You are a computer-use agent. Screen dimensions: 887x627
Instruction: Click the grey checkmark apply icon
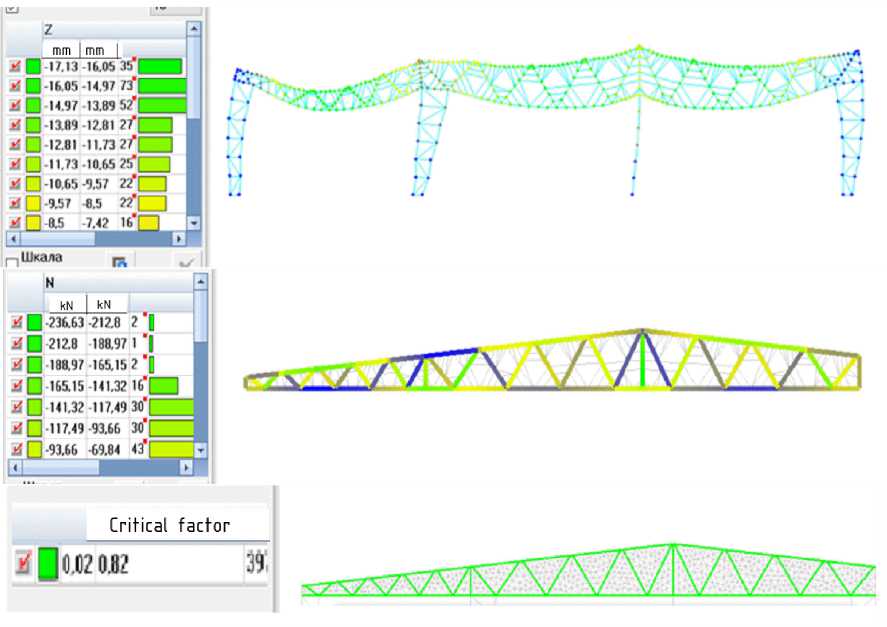186,263
